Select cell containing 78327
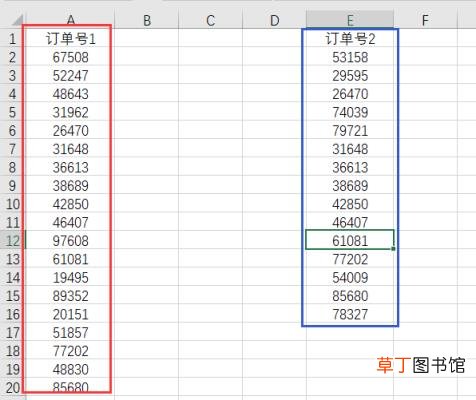476x400 pixels. (x=350, y=314)
